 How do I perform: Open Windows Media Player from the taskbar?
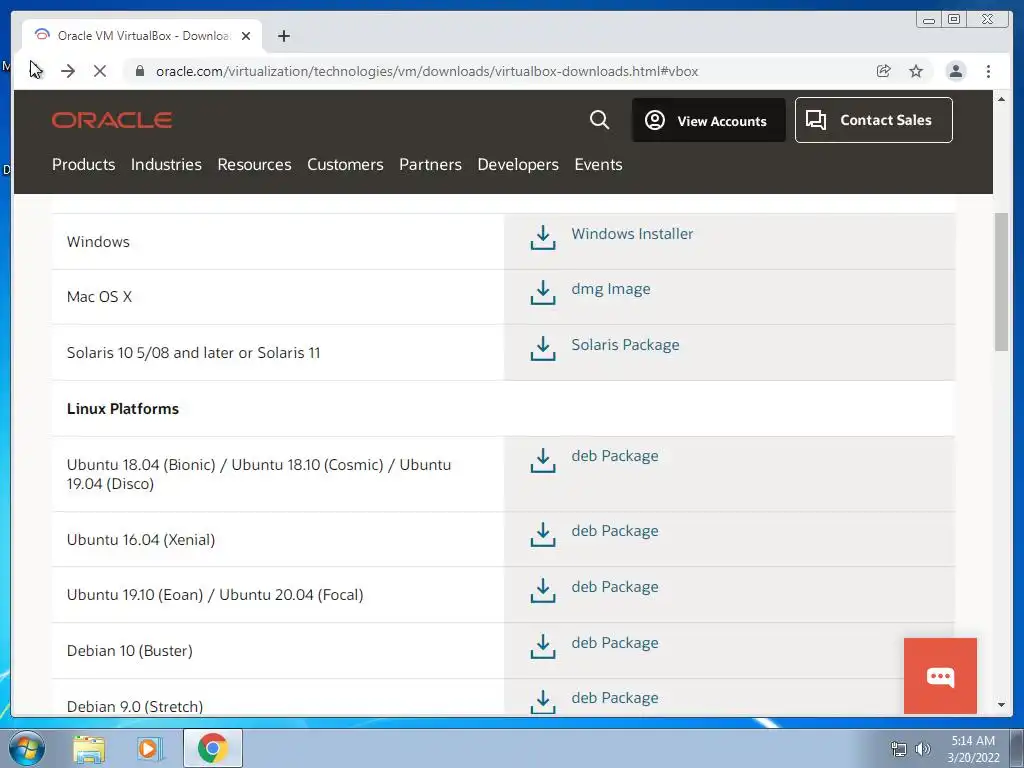(150, 748)
